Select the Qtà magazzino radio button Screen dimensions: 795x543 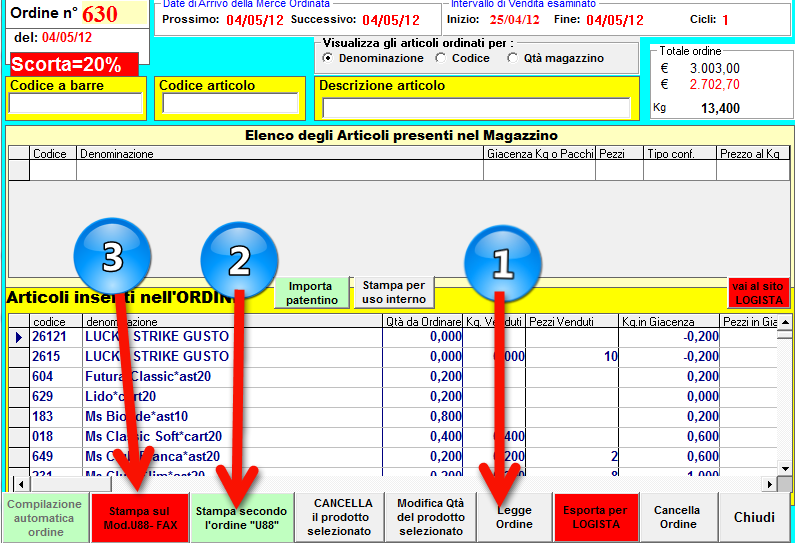click(513, 58)
